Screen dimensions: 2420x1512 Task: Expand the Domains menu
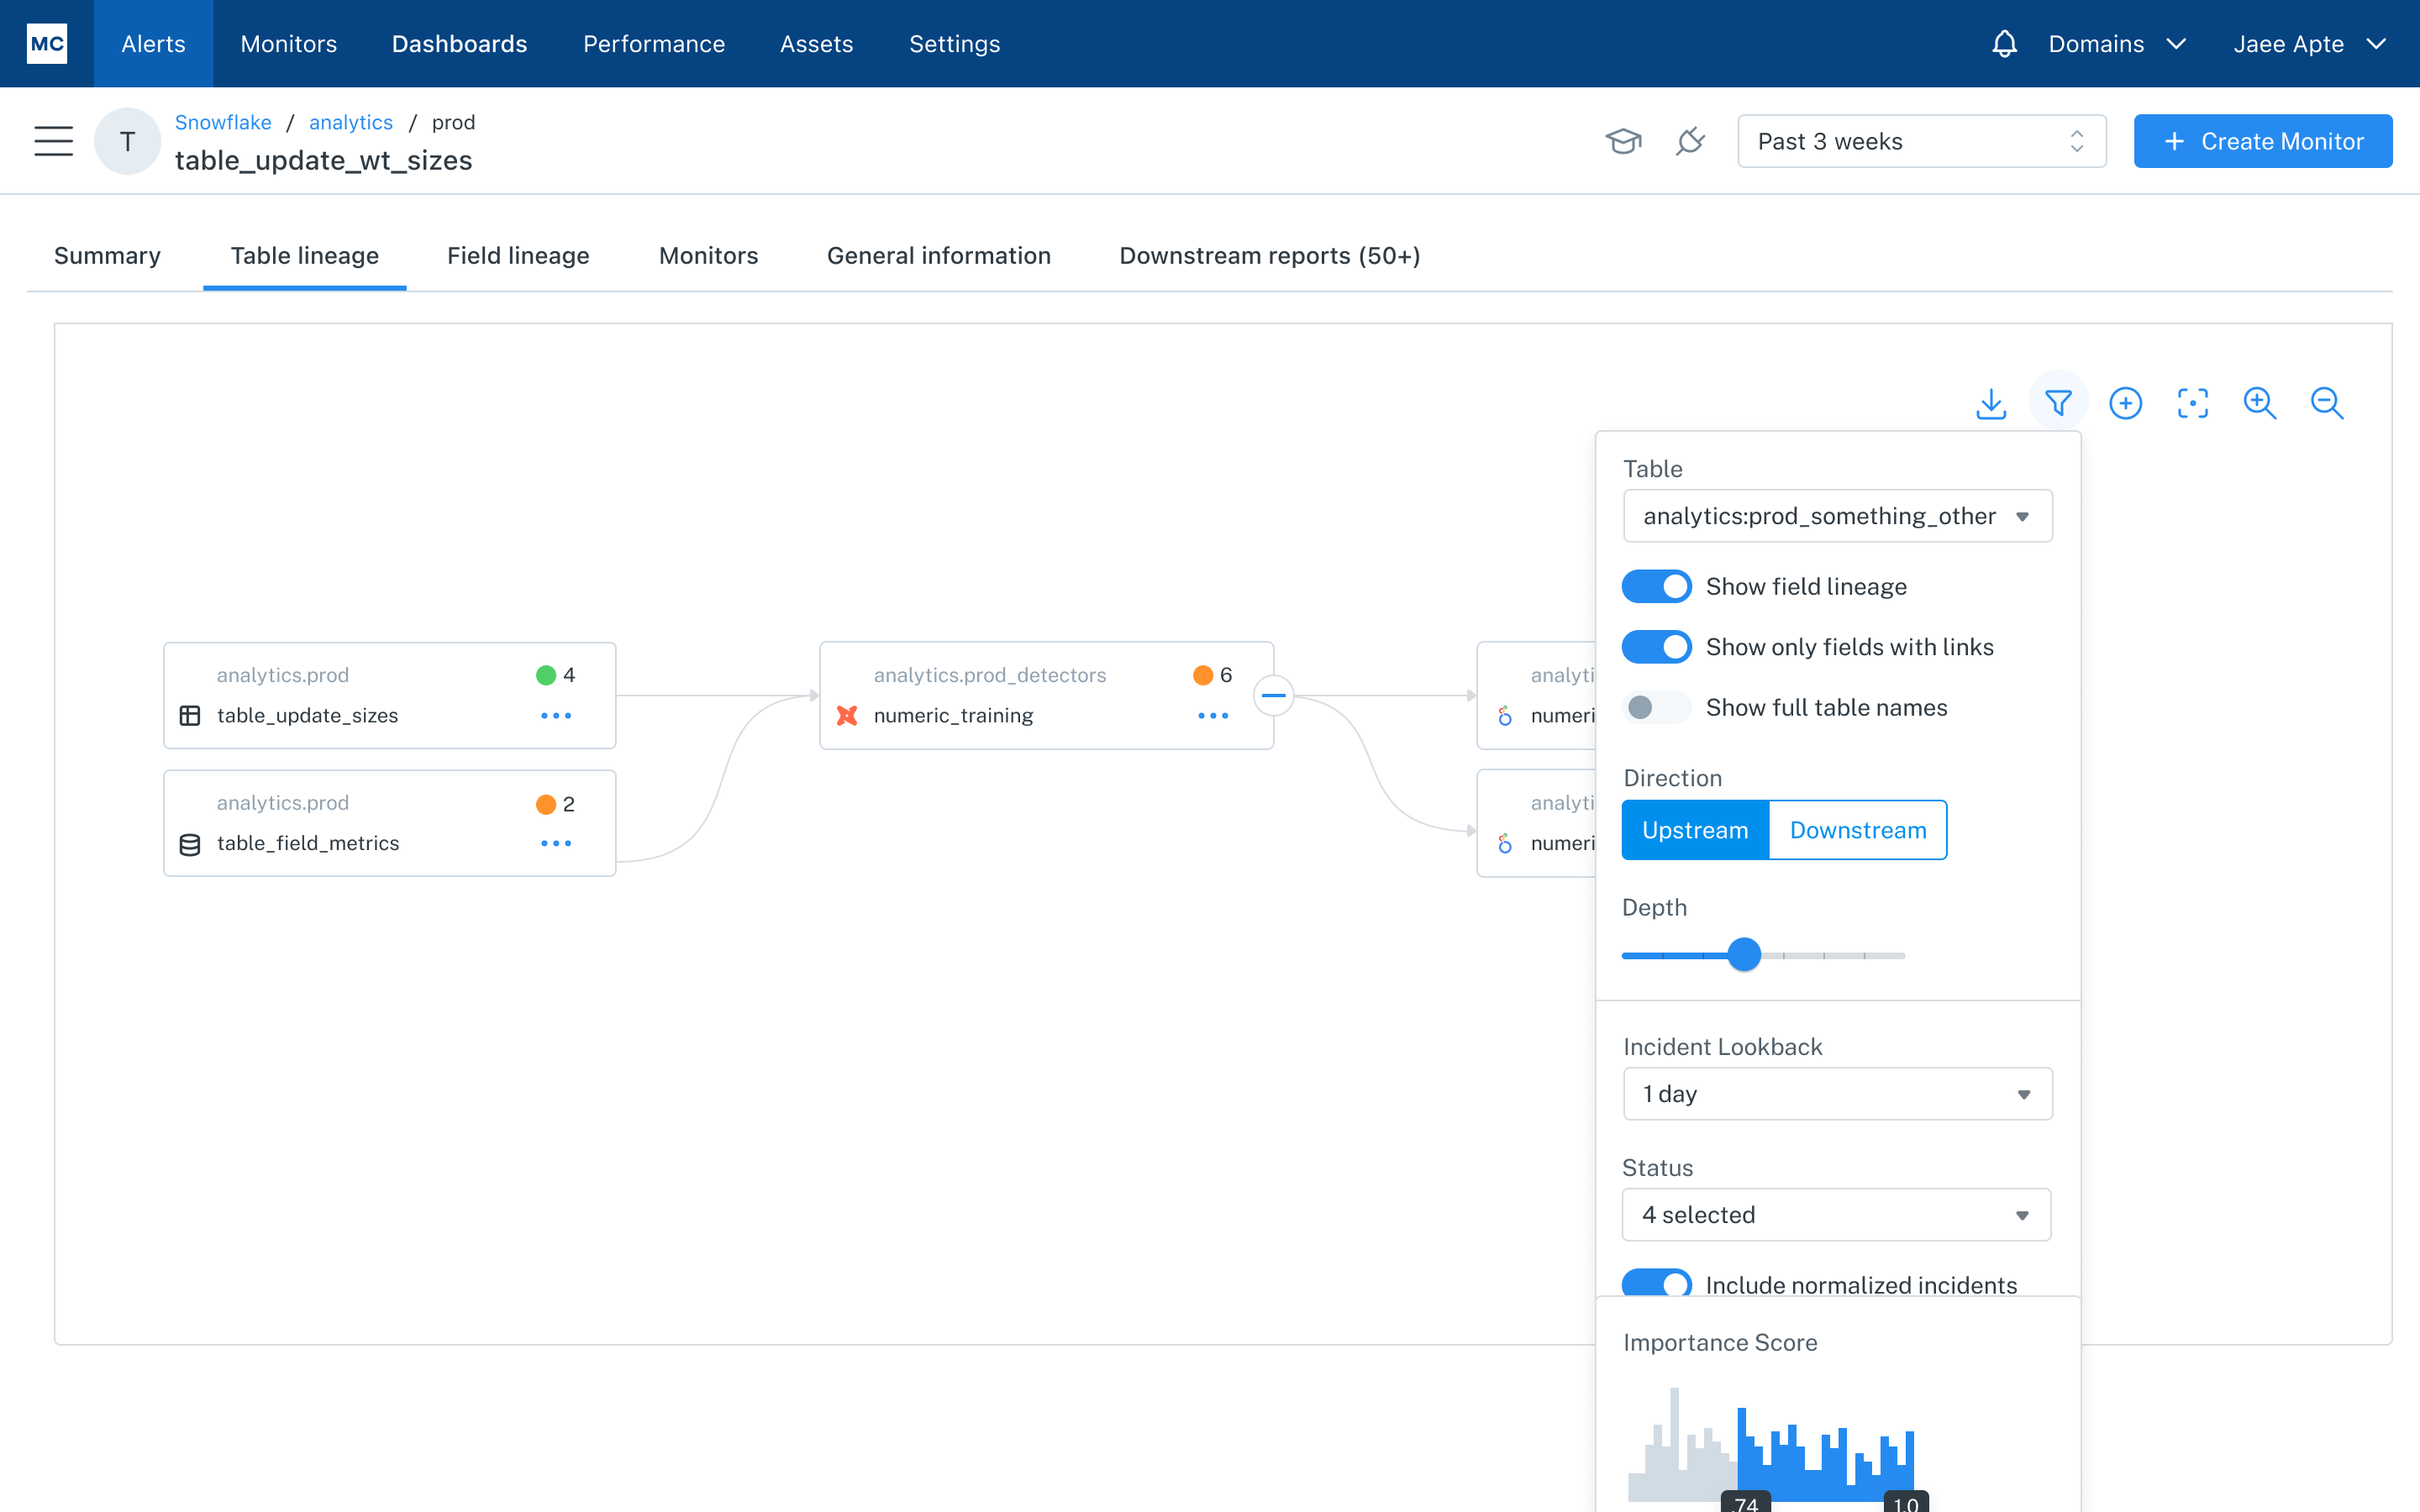coord(2117,44)
